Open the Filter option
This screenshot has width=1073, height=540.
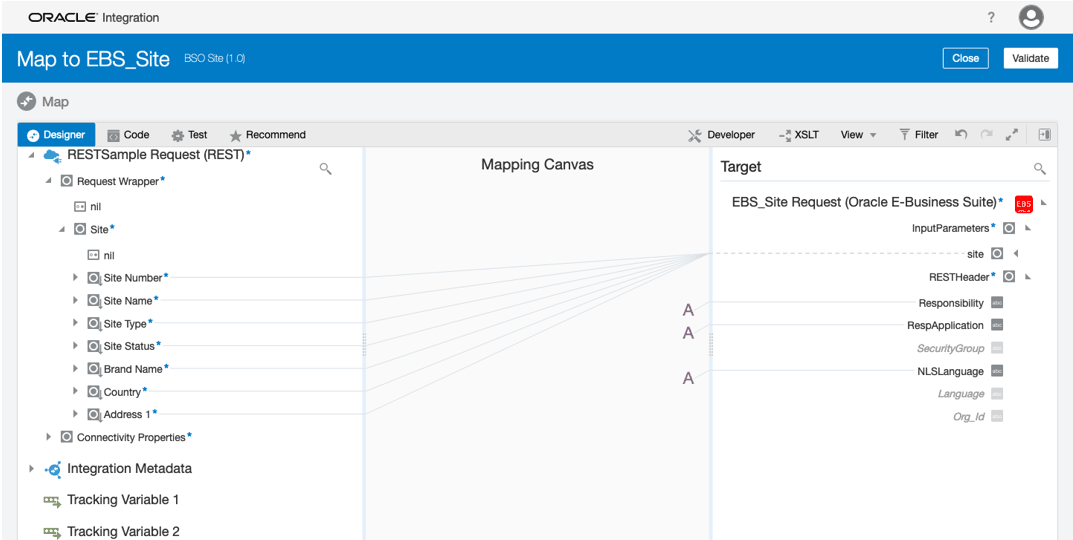(918, 135)
